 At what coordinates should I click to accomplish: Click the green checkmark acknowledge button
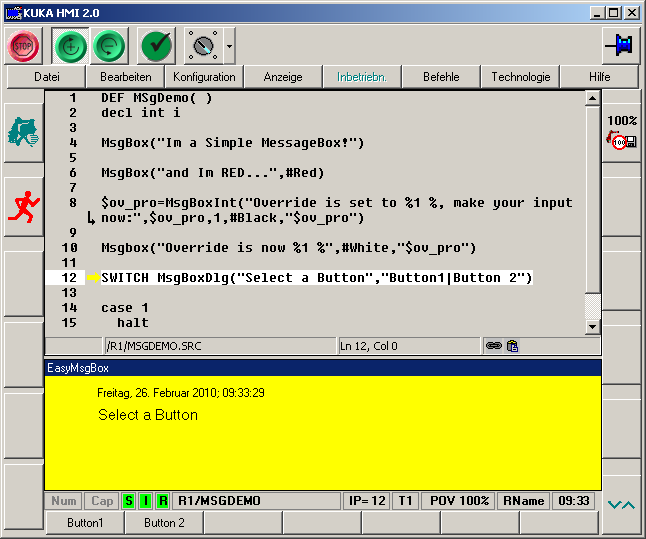157,45
